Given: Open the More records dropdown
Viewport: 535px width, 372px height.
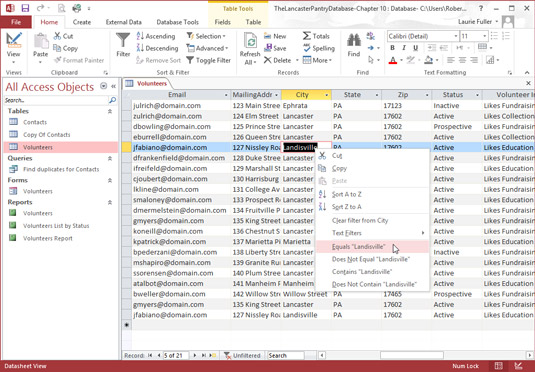Looking at the screenshot, I should (x=318, y=60).
